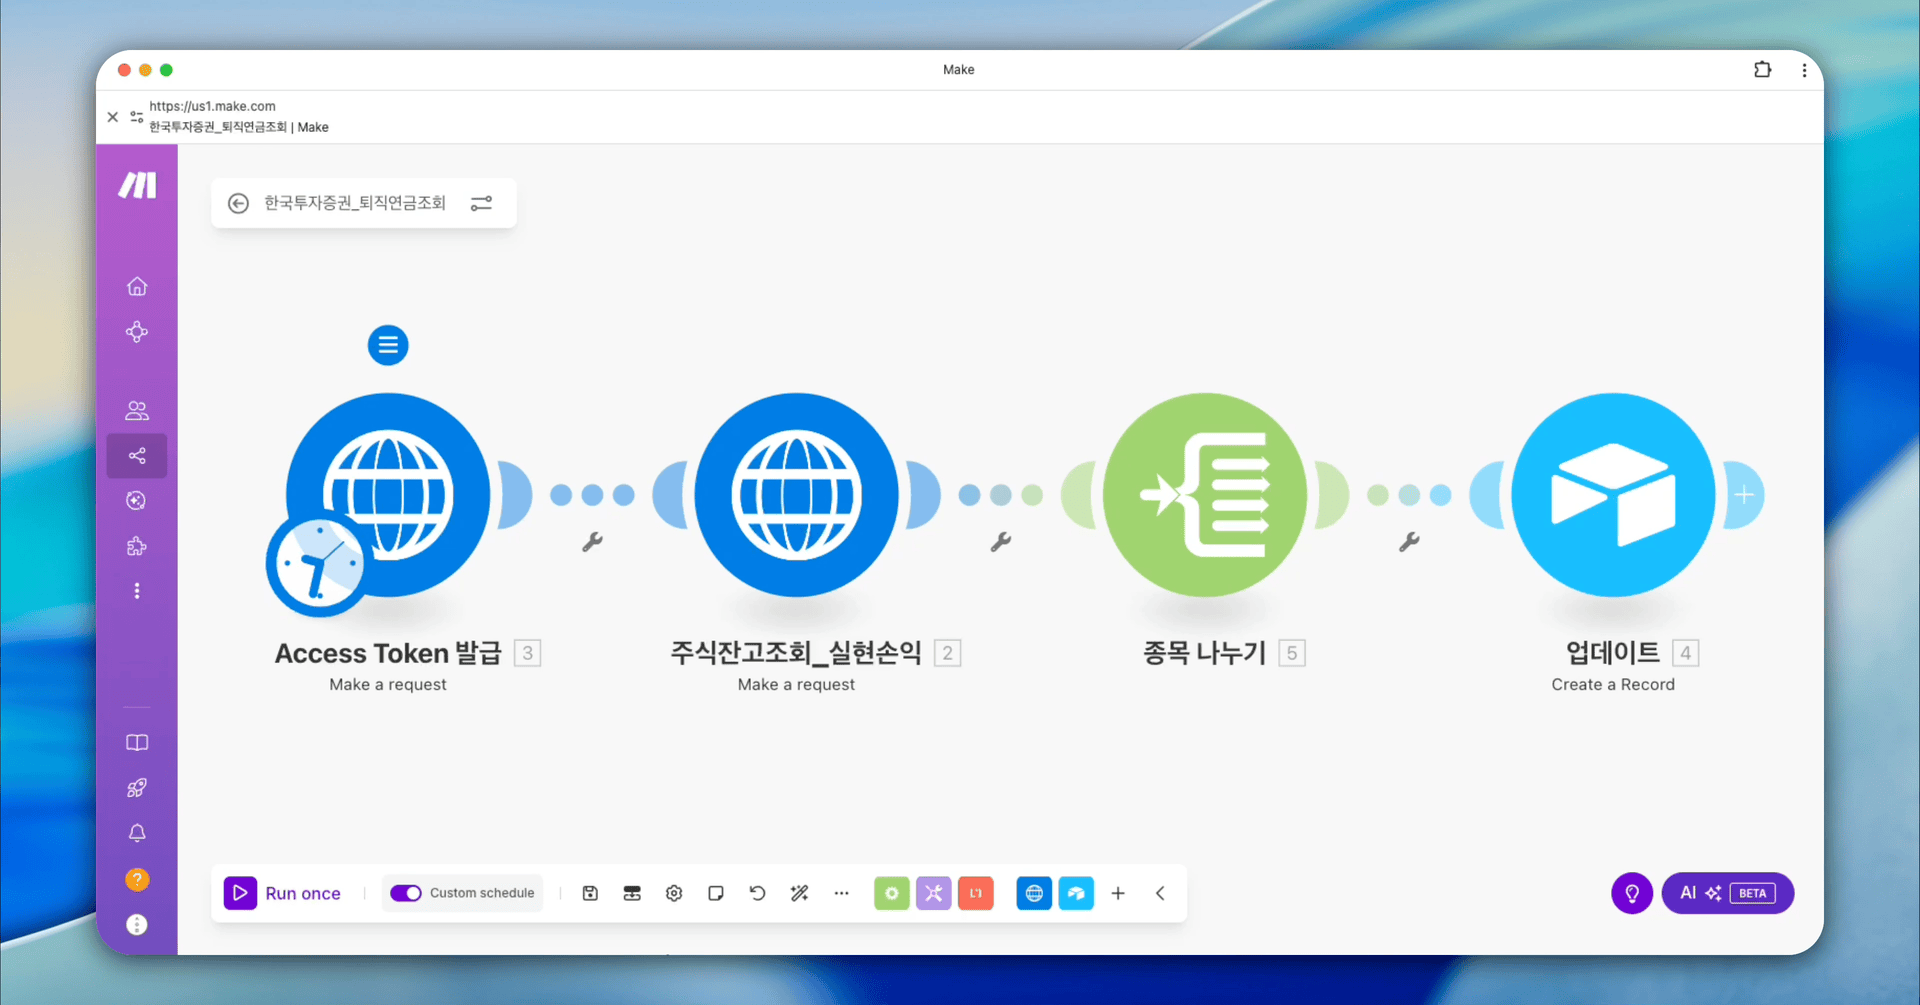1920x1005 pixels.
Task: Click the purple lightbulb button
Action: pyautogui.click(x=1632, y=893)
